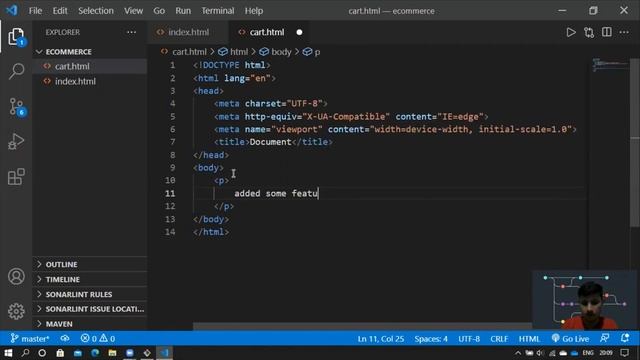This screenshot has width=640, height=360.
Task: Expand the OUTLINE section
Action: point(90,264)
